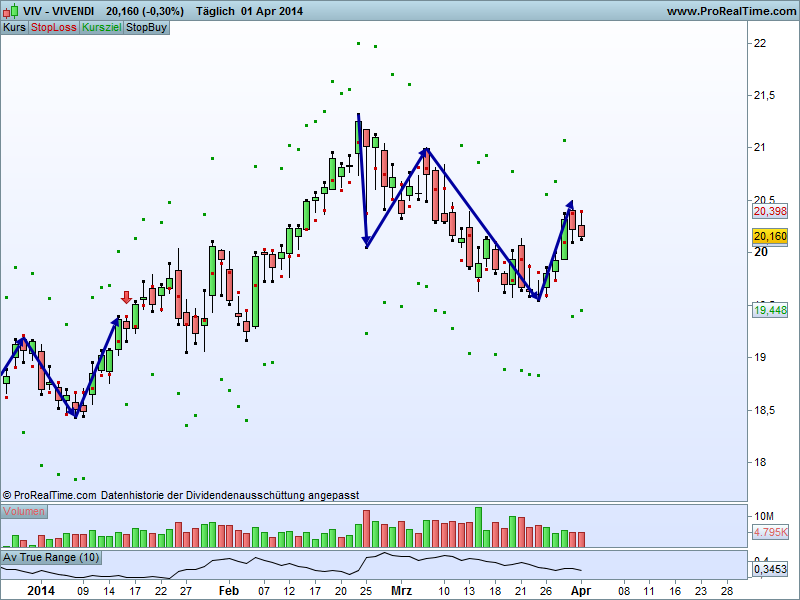Screen dimensions: 800x600
Task: Click the tallest green volume bar
Action: pyautogui.click(x=478, y=527)
